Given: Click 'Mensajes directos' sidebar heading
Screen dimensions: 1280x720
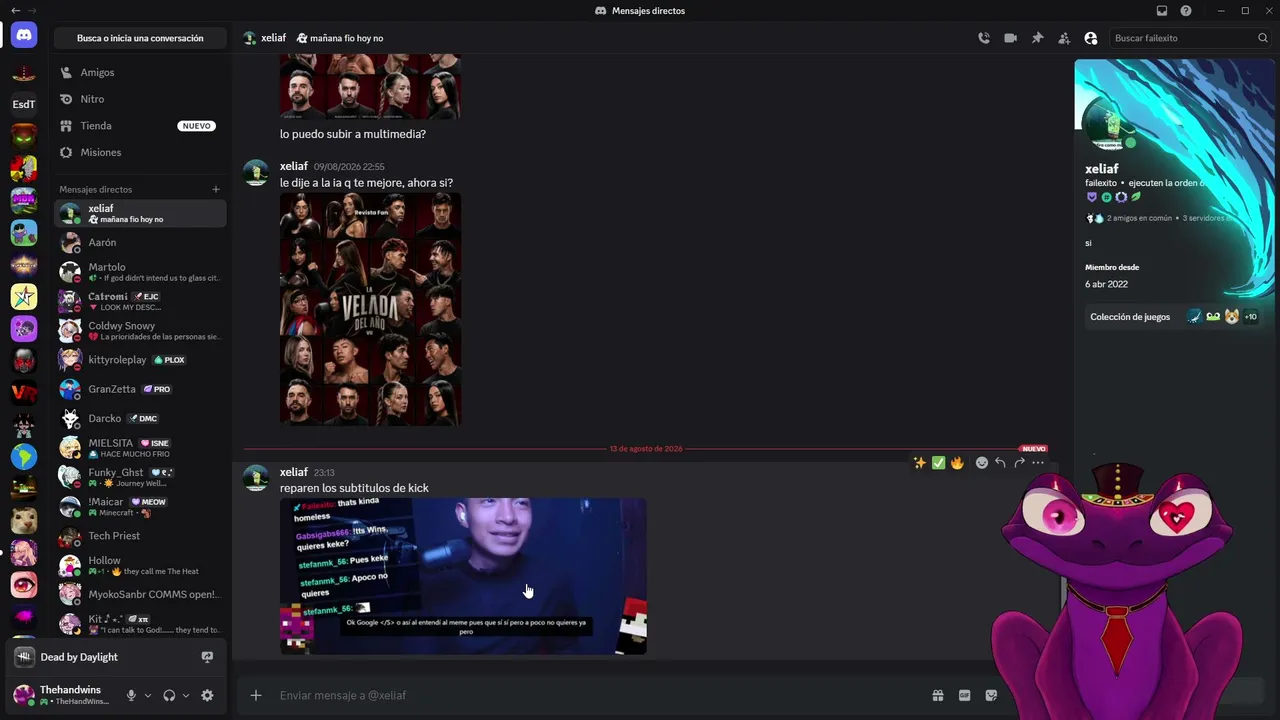Looking at the screenshot, I should tap(95, 189).
